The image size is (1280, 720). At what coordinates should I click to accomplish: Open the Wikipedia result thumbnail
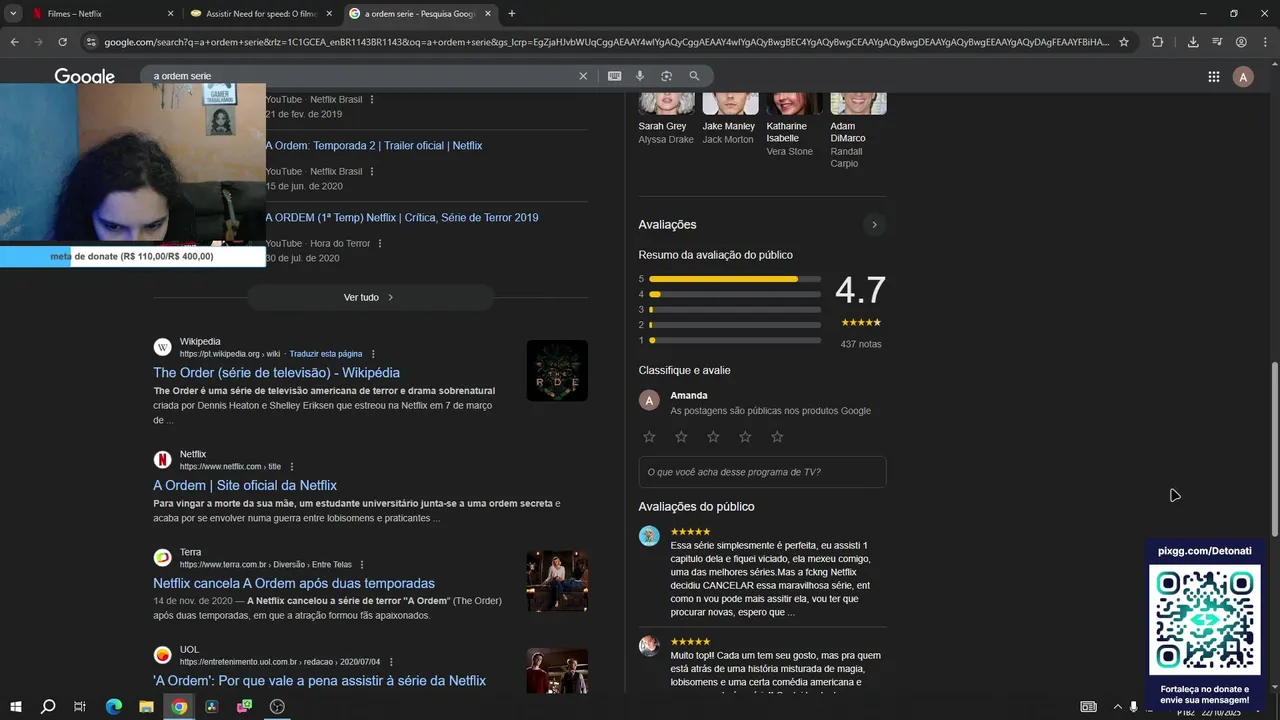[557, 371]
